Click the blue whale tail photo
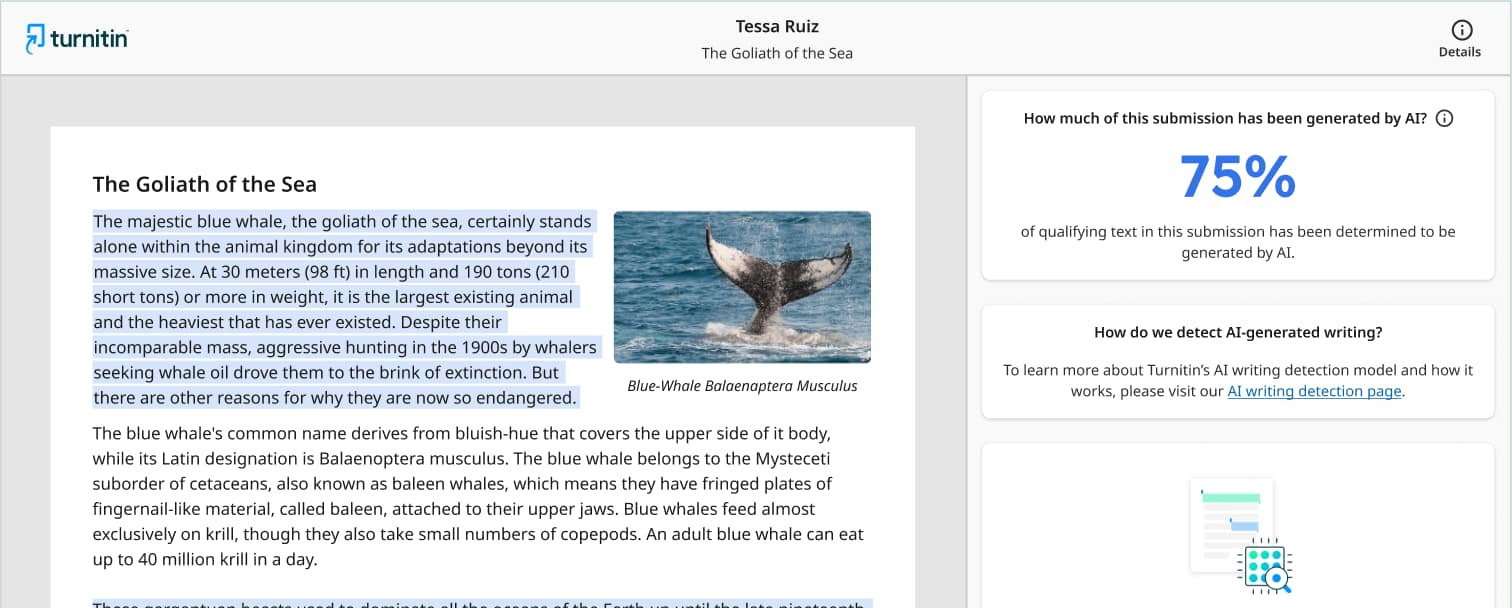 742,287
